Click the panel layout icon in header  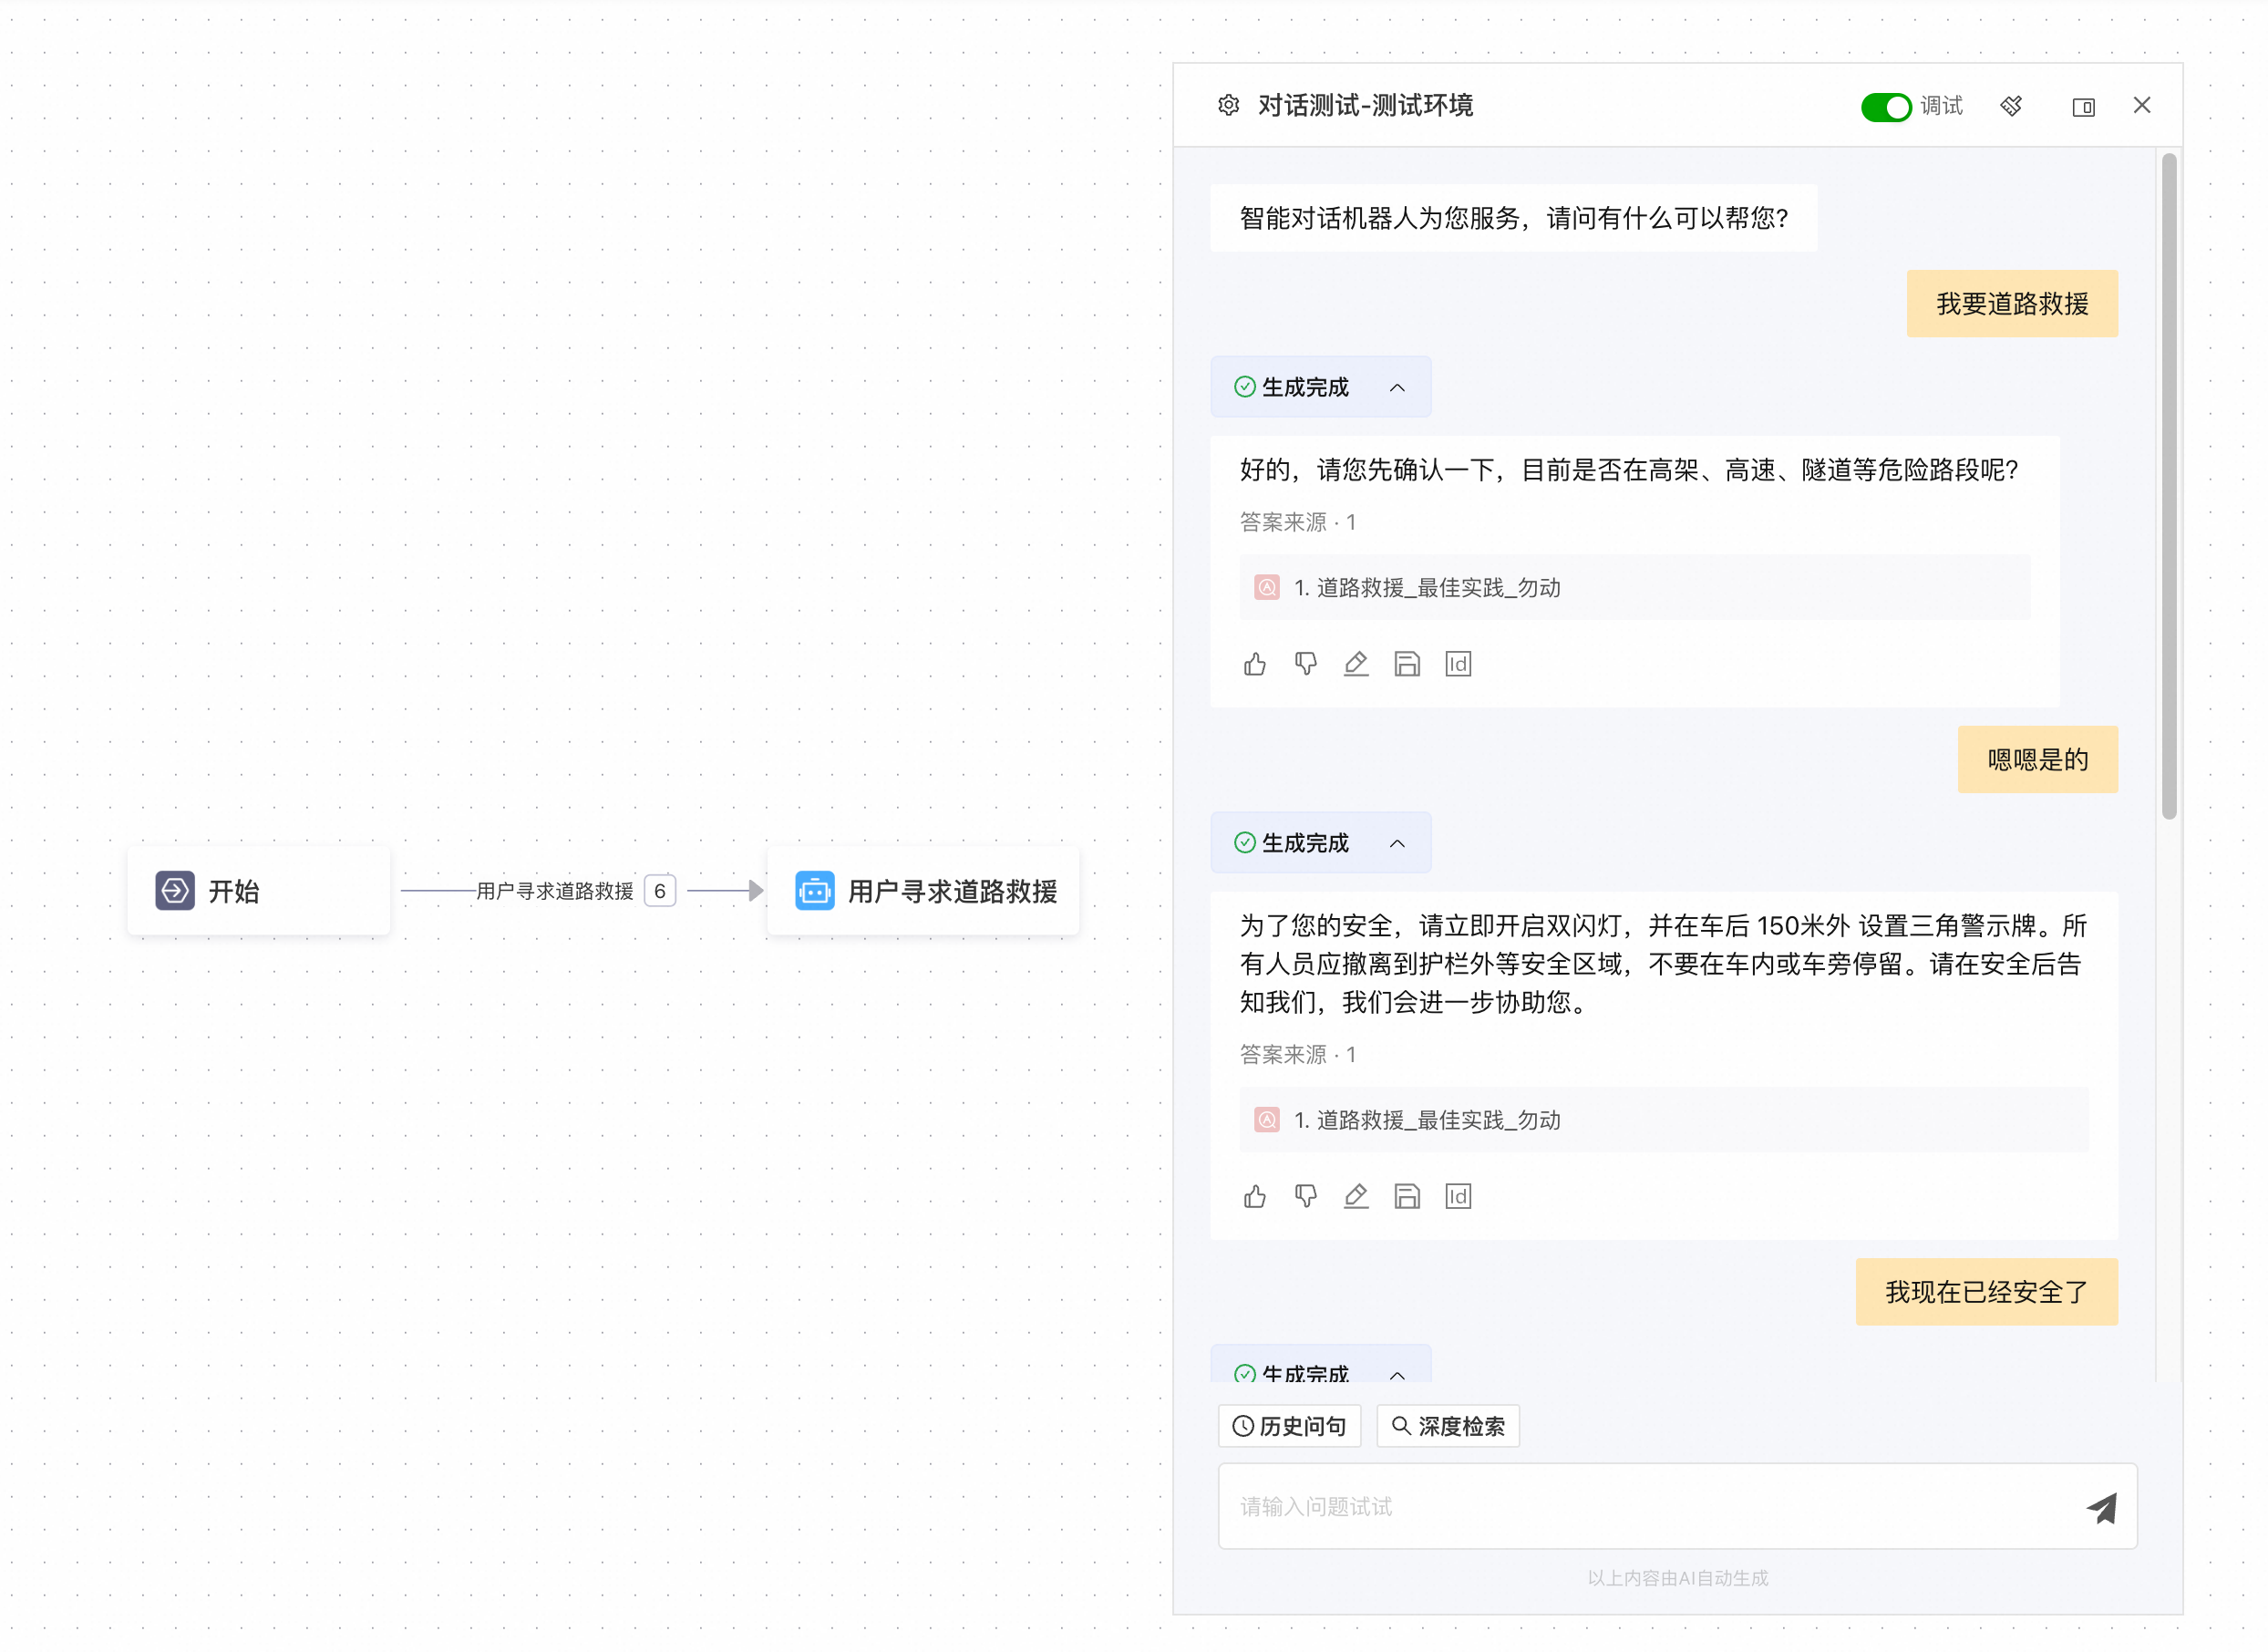coord(2083,107)
